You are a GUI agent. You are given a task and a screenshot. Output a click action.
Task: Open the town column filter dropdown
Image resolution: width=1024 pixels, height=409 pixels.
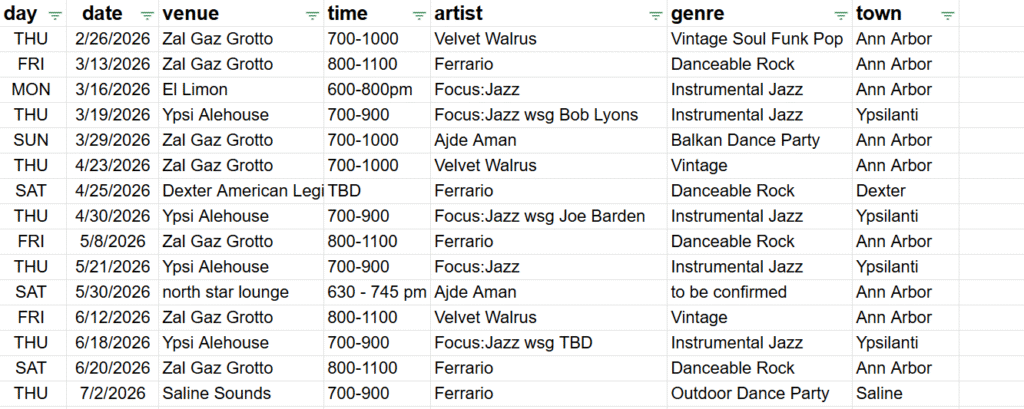[947, 15]
